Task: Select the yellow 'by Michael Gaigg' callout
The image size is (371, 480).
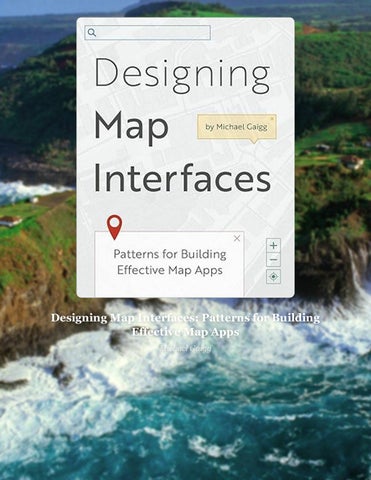Action: click(237, 127)
